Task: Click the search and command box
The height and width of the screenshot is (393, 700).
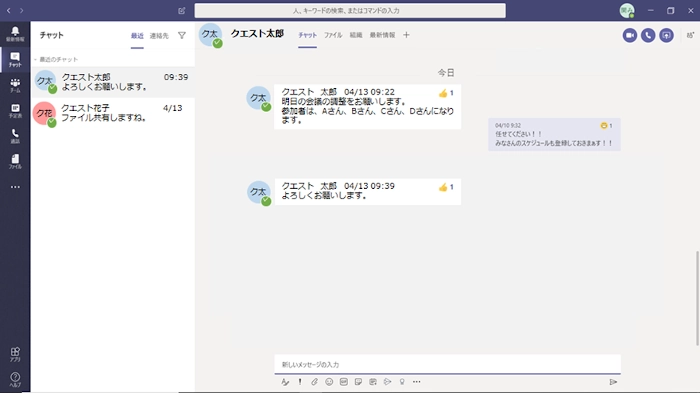Action: [x=350, y=11]
